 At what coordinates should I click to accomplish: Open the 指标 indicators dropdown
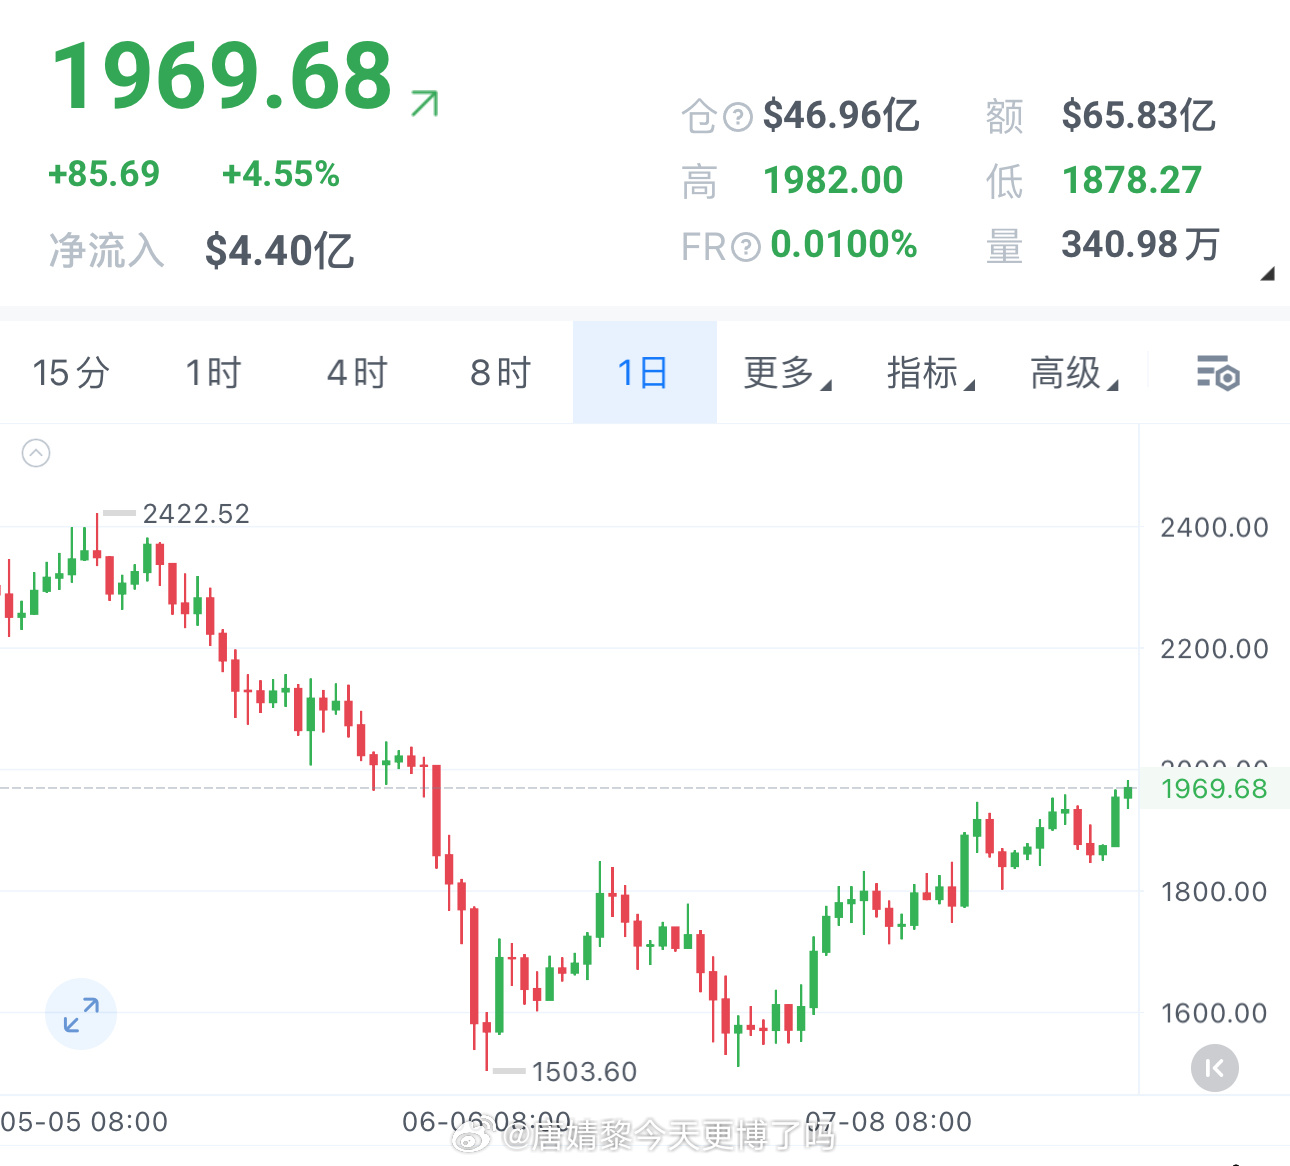tap(931, 373)
